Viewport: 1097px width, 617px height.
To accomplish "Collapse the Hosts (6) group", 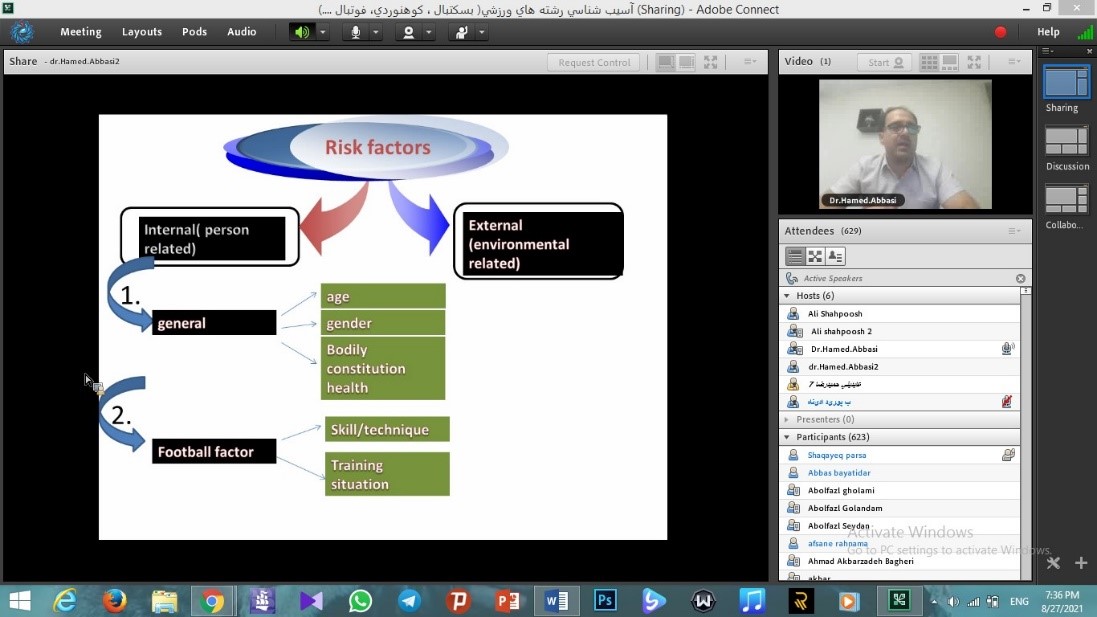I will (788, 296).
